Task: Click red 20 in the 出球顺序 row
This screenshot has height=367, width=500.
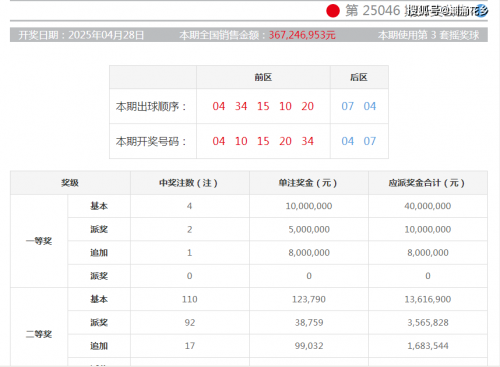Action: tap(307, 106)
